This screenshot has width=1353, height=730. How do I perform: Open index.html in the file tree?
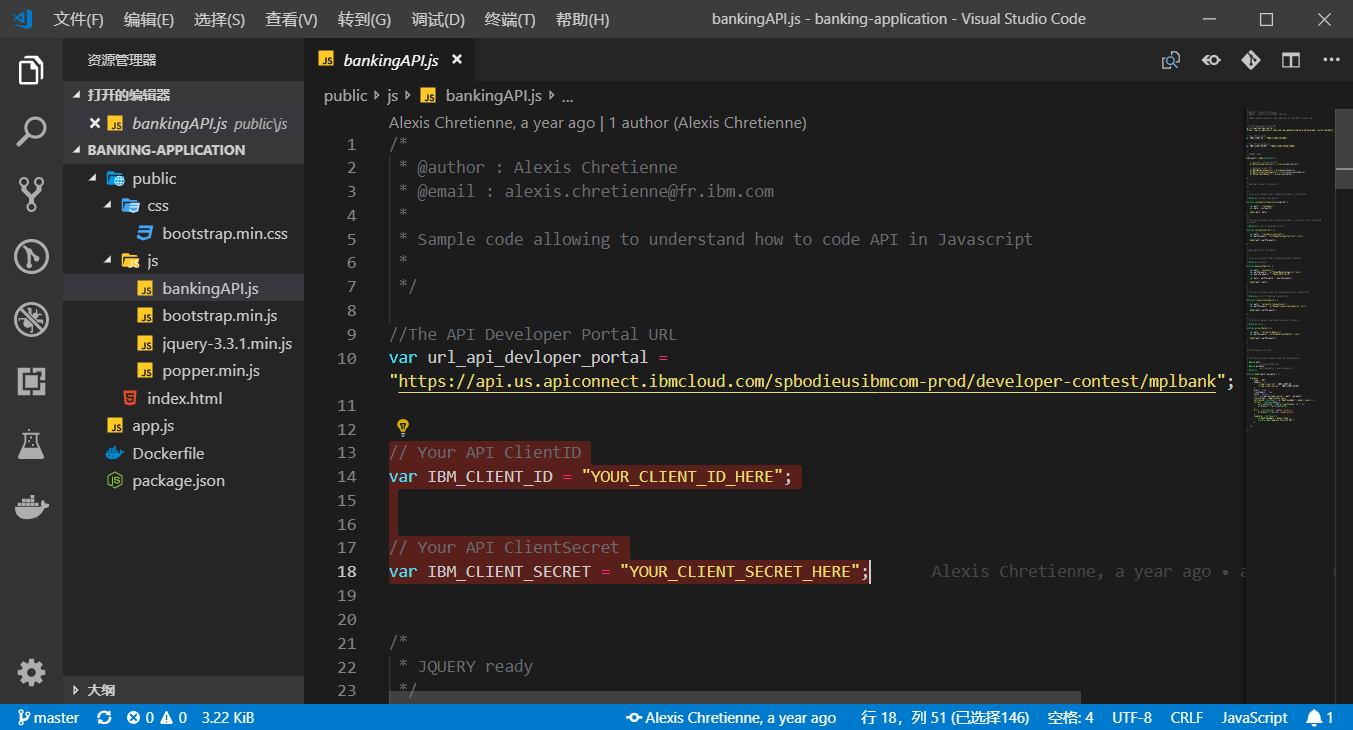[x=183, y=398]
